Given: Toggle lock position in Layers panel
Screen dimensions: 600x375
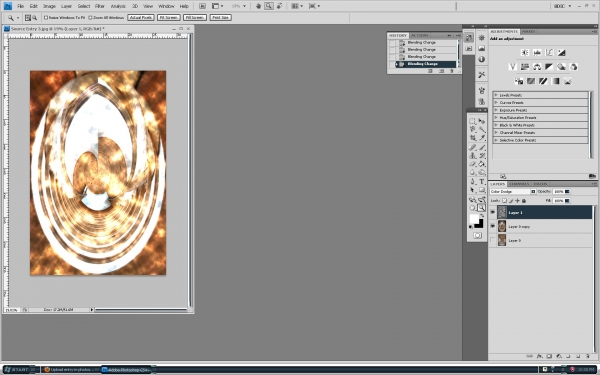Looking at the screenshot, I should coord(517,201).
